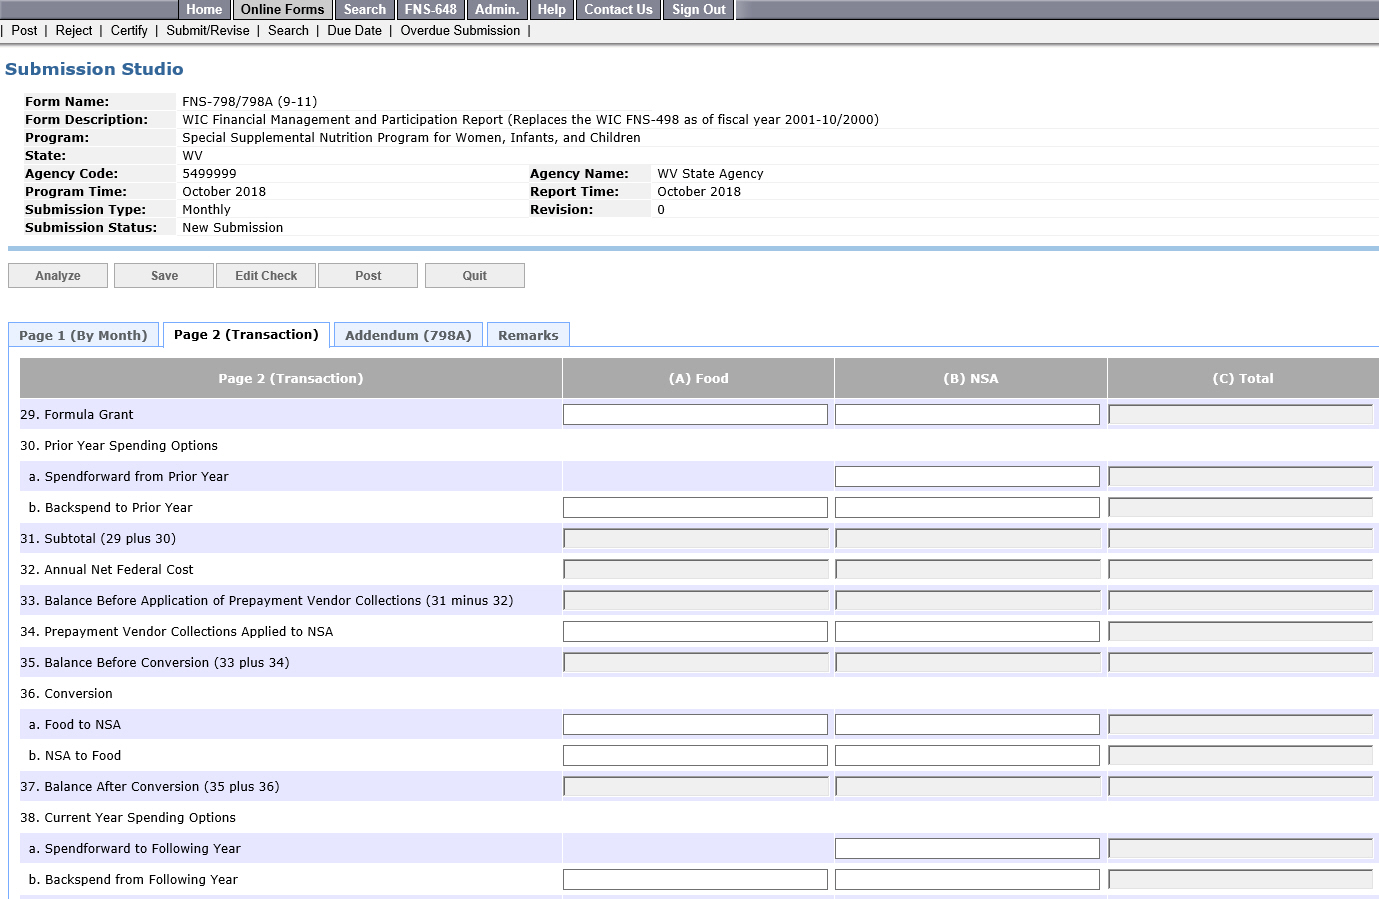The height and width of the screenshot is (899, 1379).
Task: Focus Prepayment Vendor Collections Food field
Action: (x=695, y=632)
